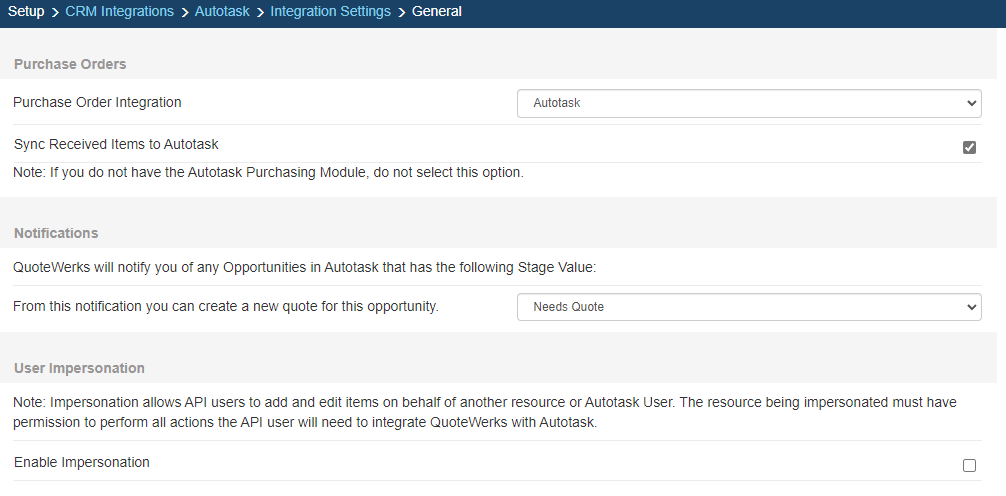Click the Enable Impersonation label text

(82, 462)
